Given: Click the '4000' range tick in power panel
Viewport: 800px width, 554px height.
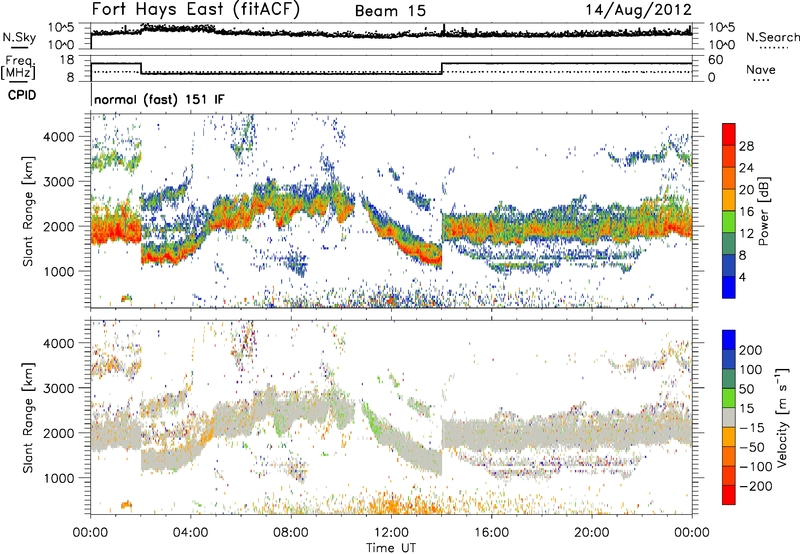Looking at the screenshot, I should coord(59,137).
